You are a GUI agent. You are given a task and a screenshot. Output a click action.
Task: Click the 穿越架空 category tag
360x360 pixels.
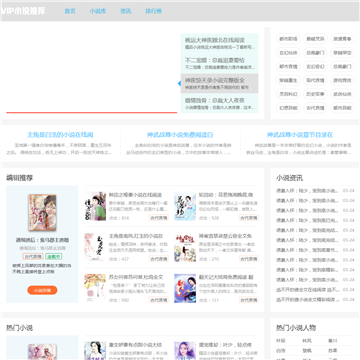pyautogui.click(x=342, y=53)
